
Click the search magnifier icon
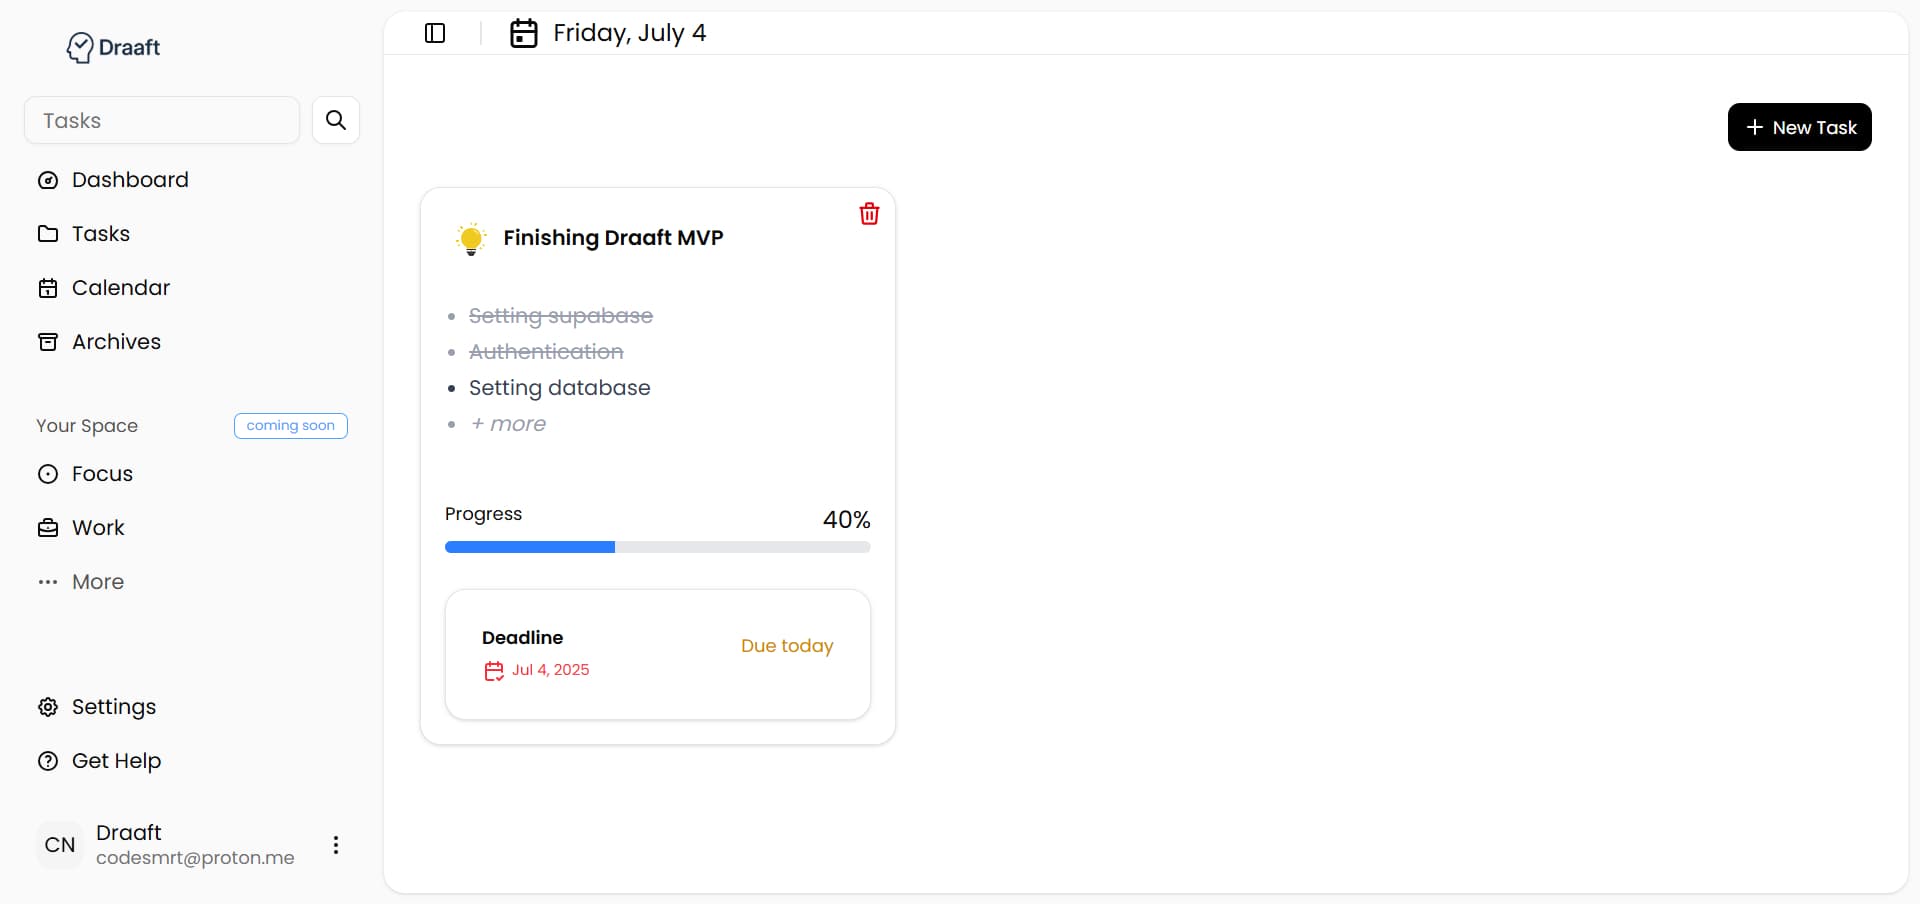[x=335, y=119]
